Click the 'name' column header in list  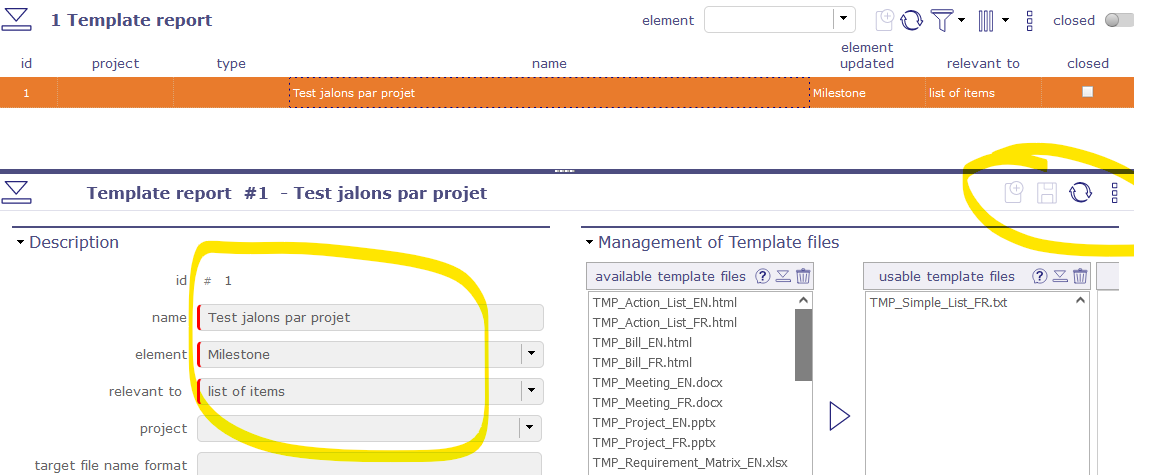(x=549, y=63)
